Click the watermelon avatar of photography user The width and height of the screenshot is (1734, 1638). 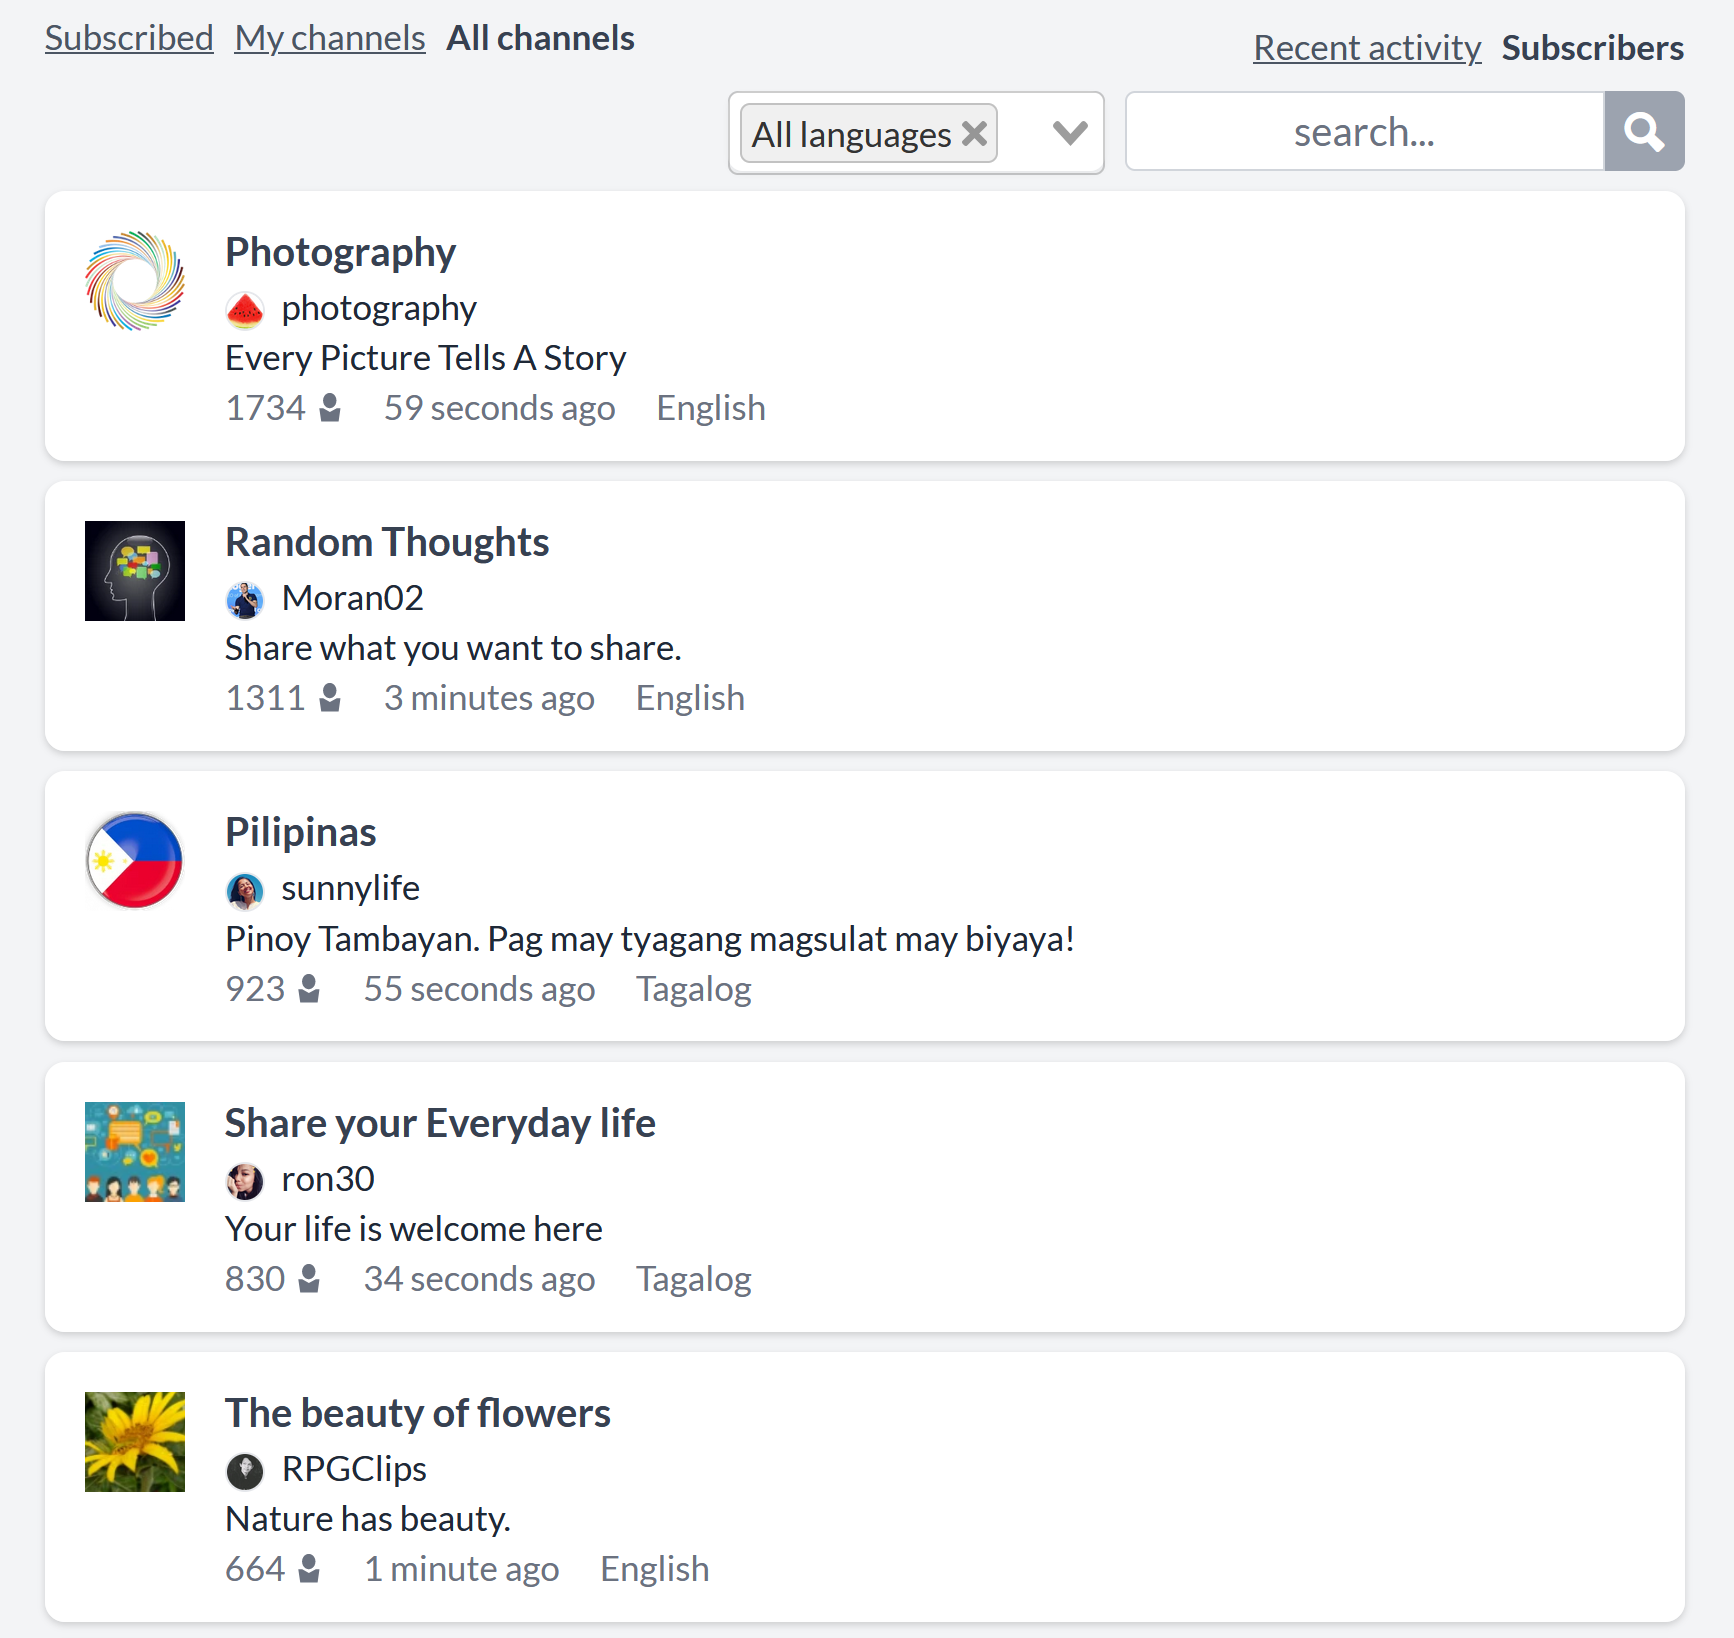tap(245, 310)
